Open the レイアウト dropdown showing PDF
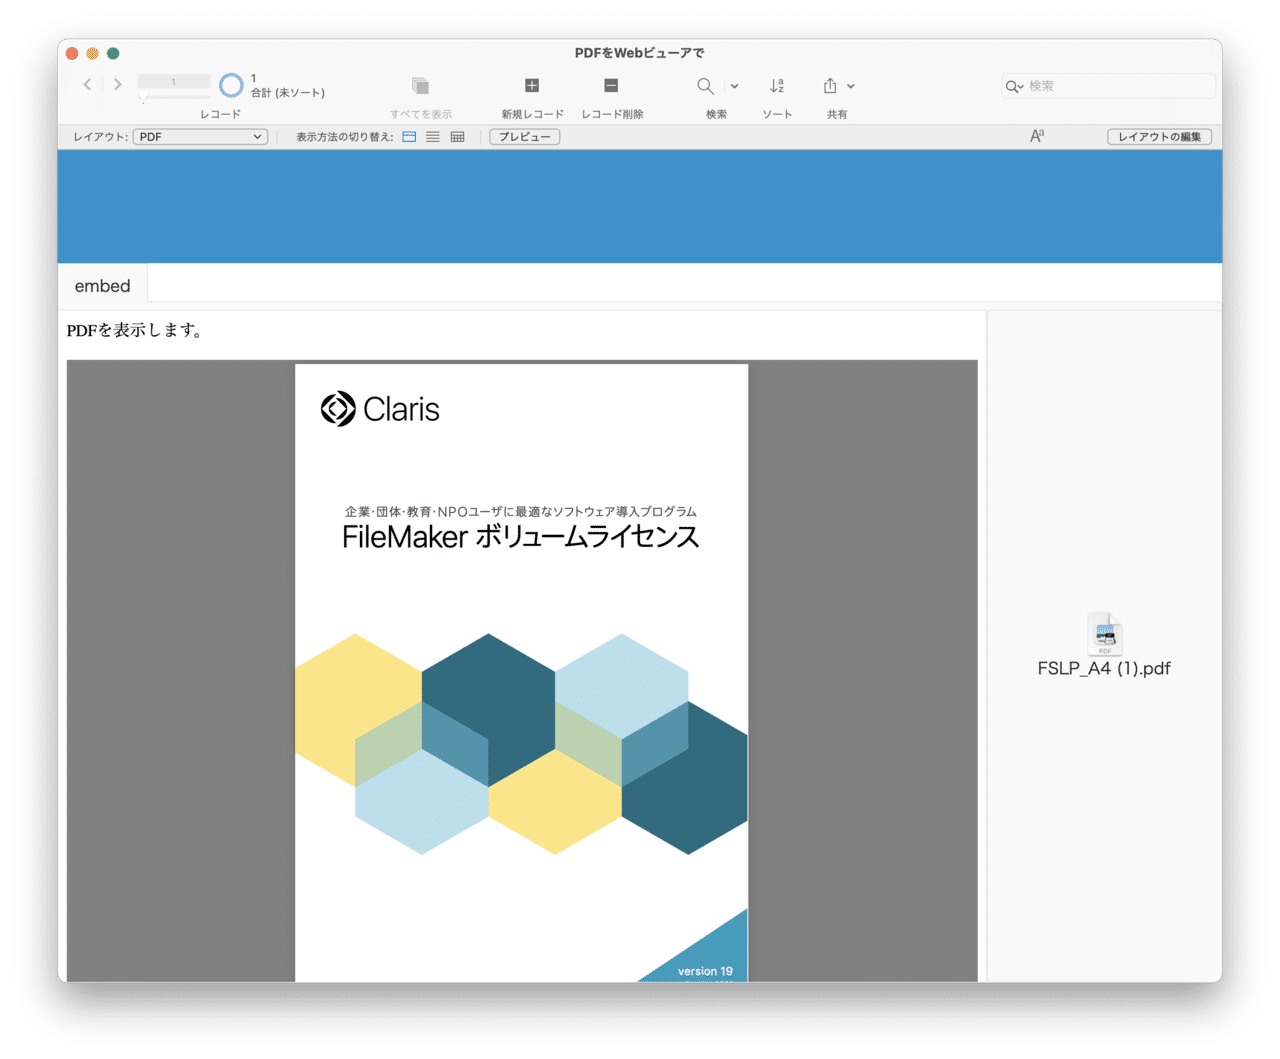Image resolution: width=1280 pixels, height=1059 pixels. point(199,136)
